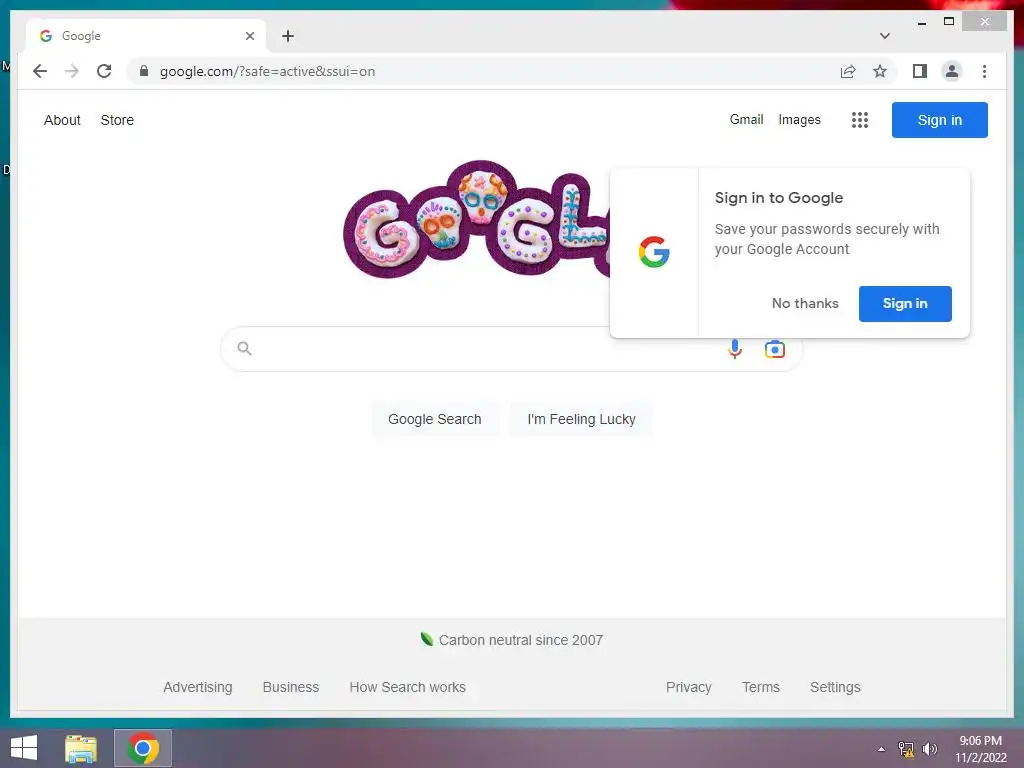This screenshot has height=768, width=1024.
Task: Open the Chrome three-dot menu
Action: [984, 71]
